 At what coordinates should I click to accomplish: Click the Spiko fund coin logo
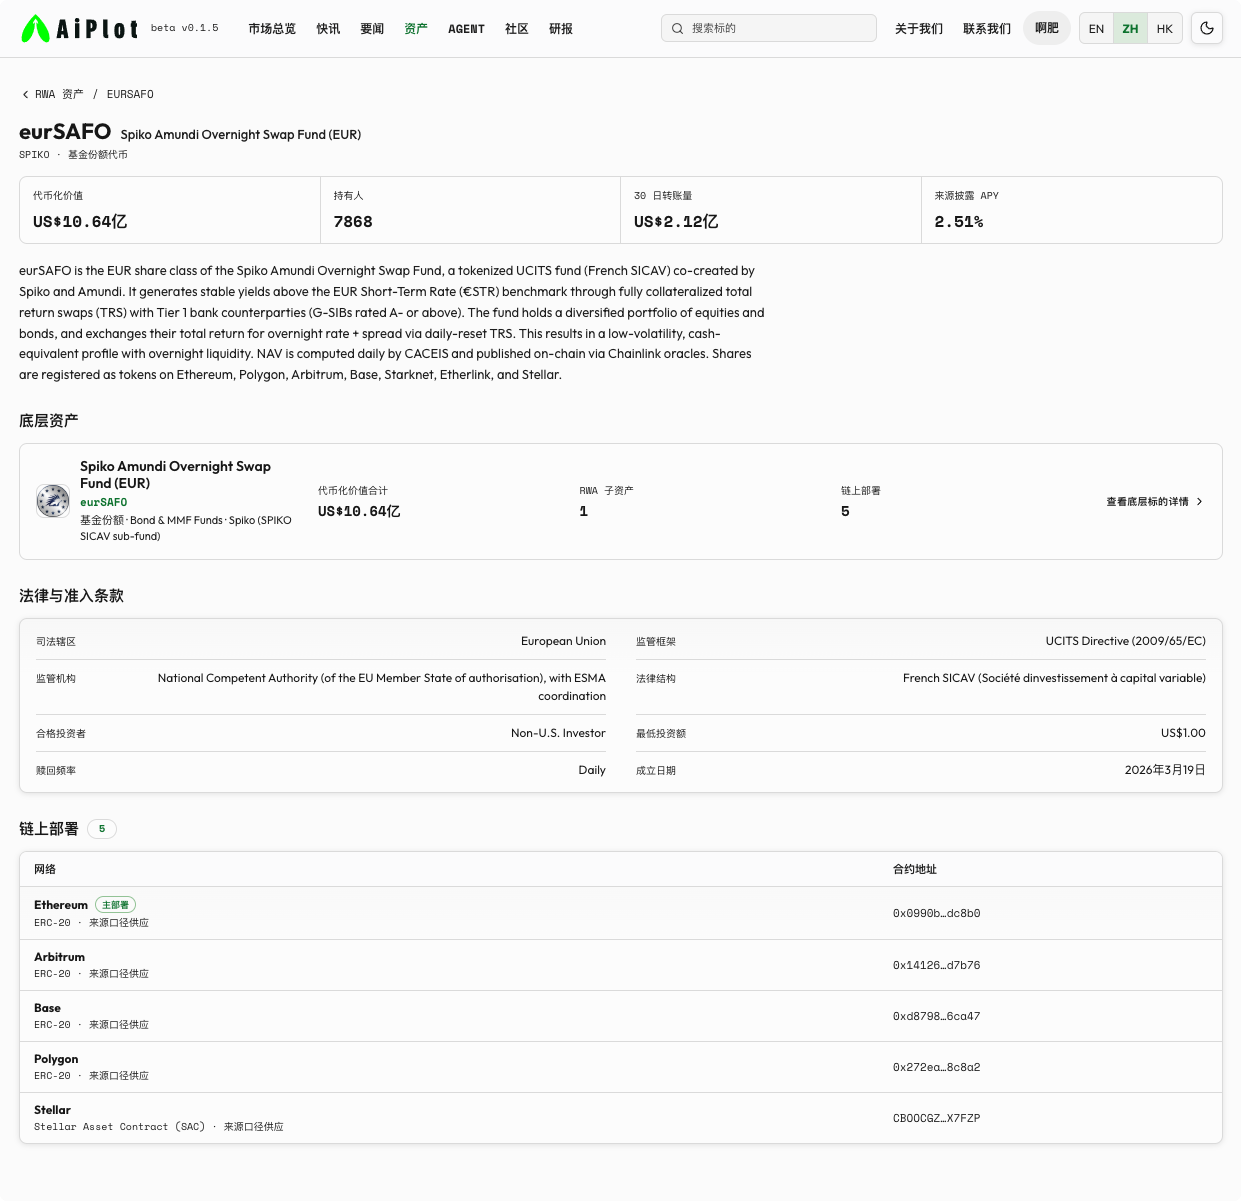point(53,501)
